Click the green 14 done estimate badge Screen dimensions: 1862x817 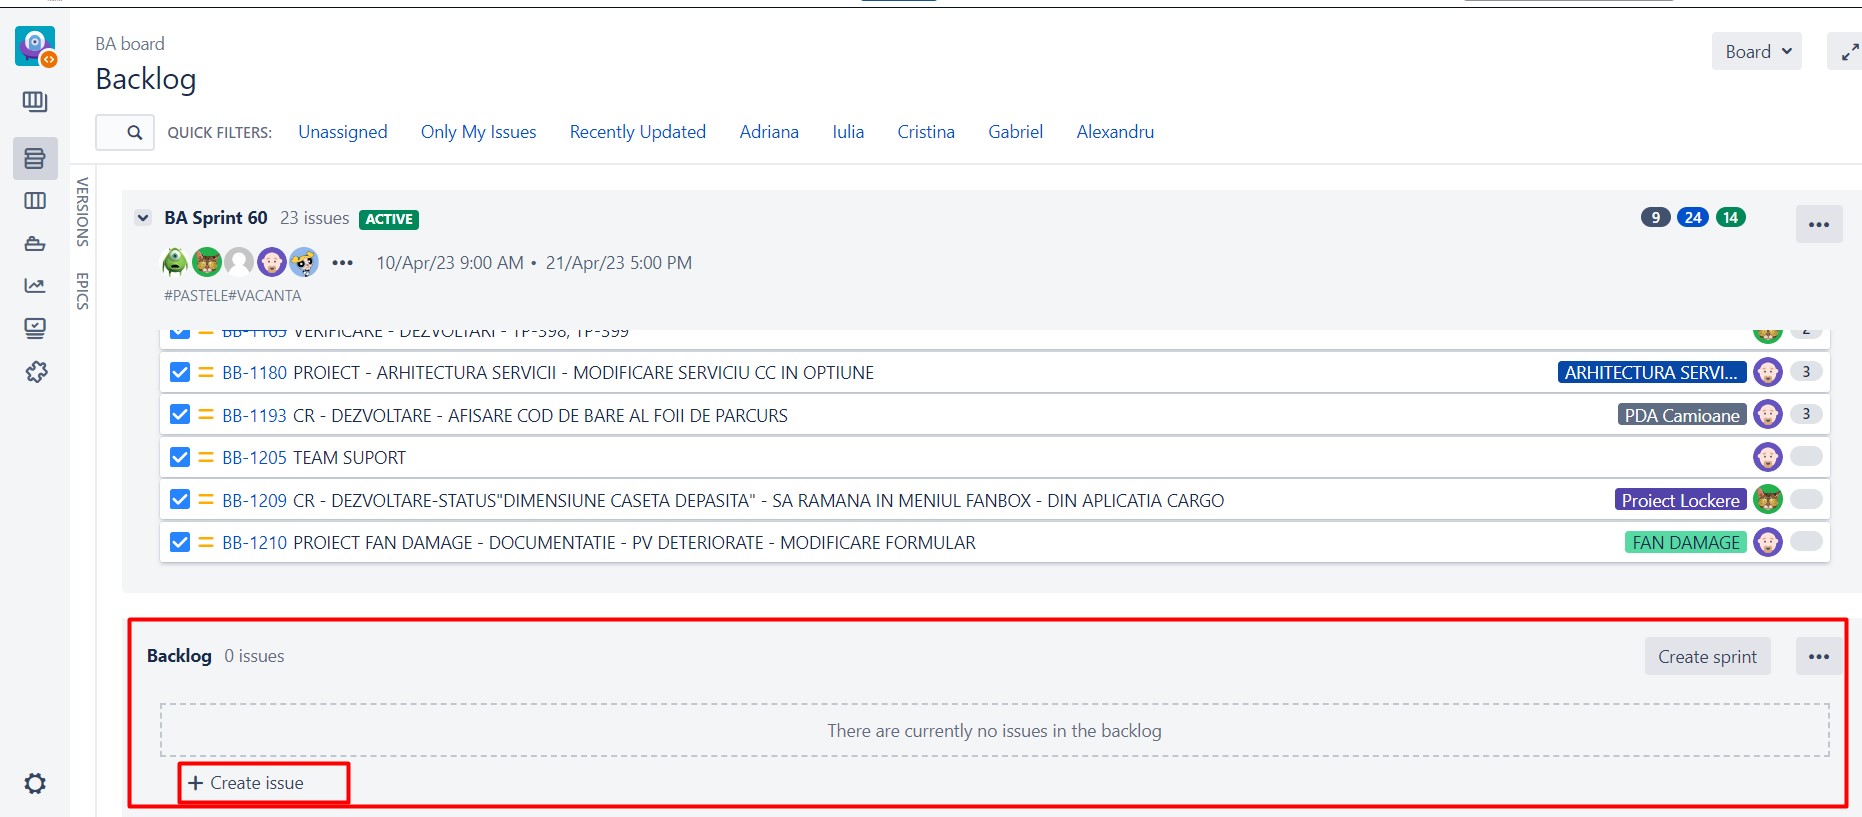[1731, 217]
